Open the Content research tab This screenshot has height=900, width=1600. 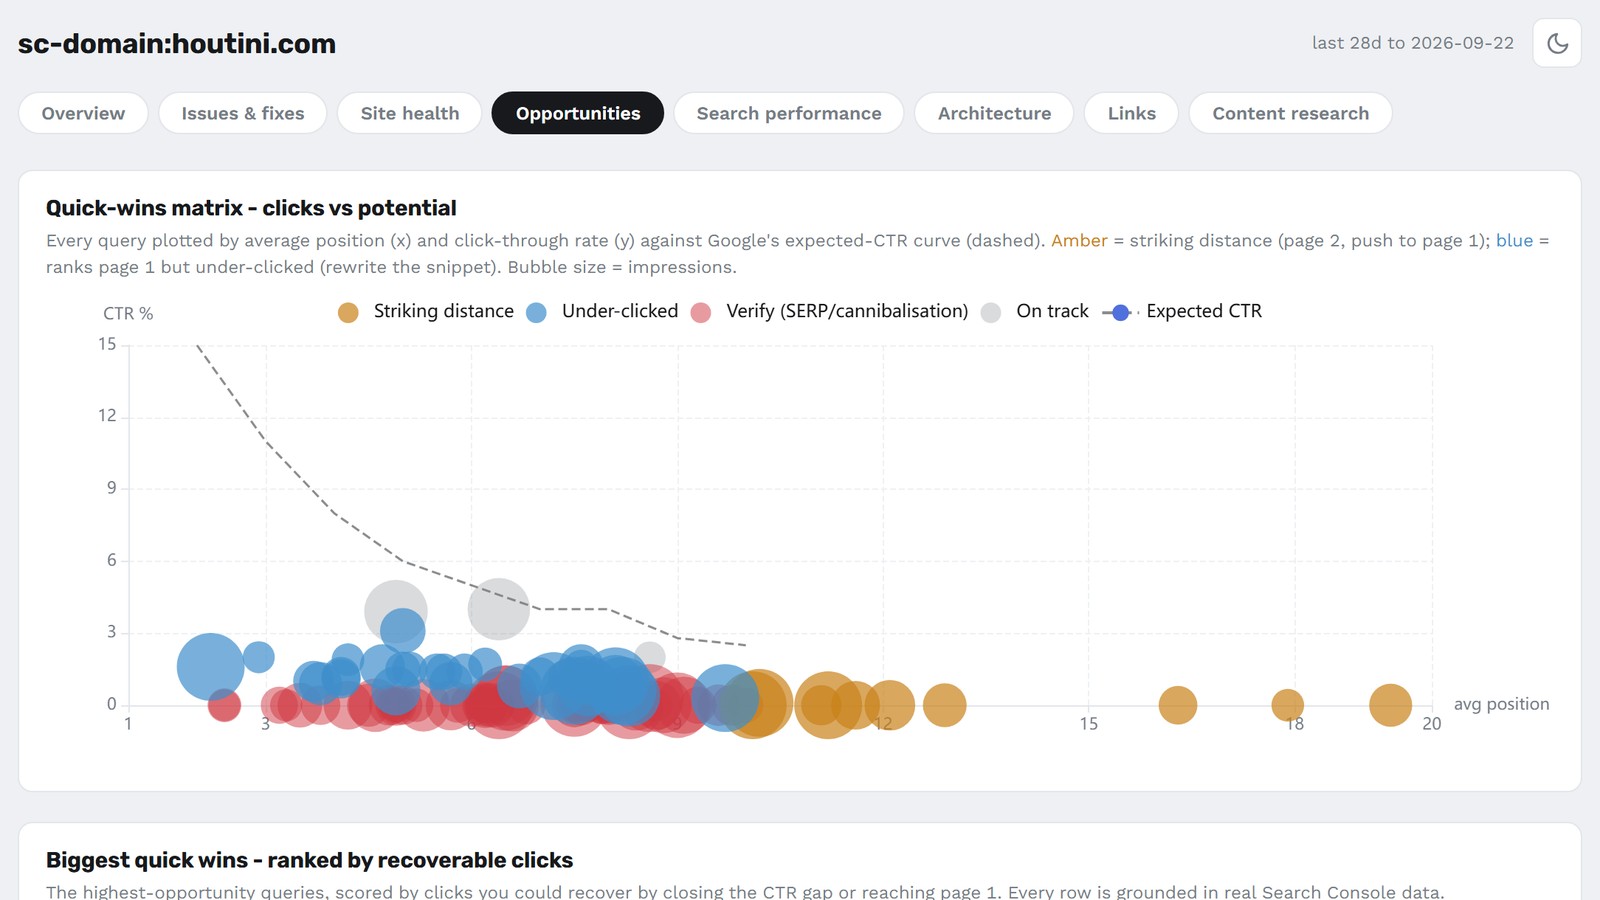click(x=1290, y=113)
